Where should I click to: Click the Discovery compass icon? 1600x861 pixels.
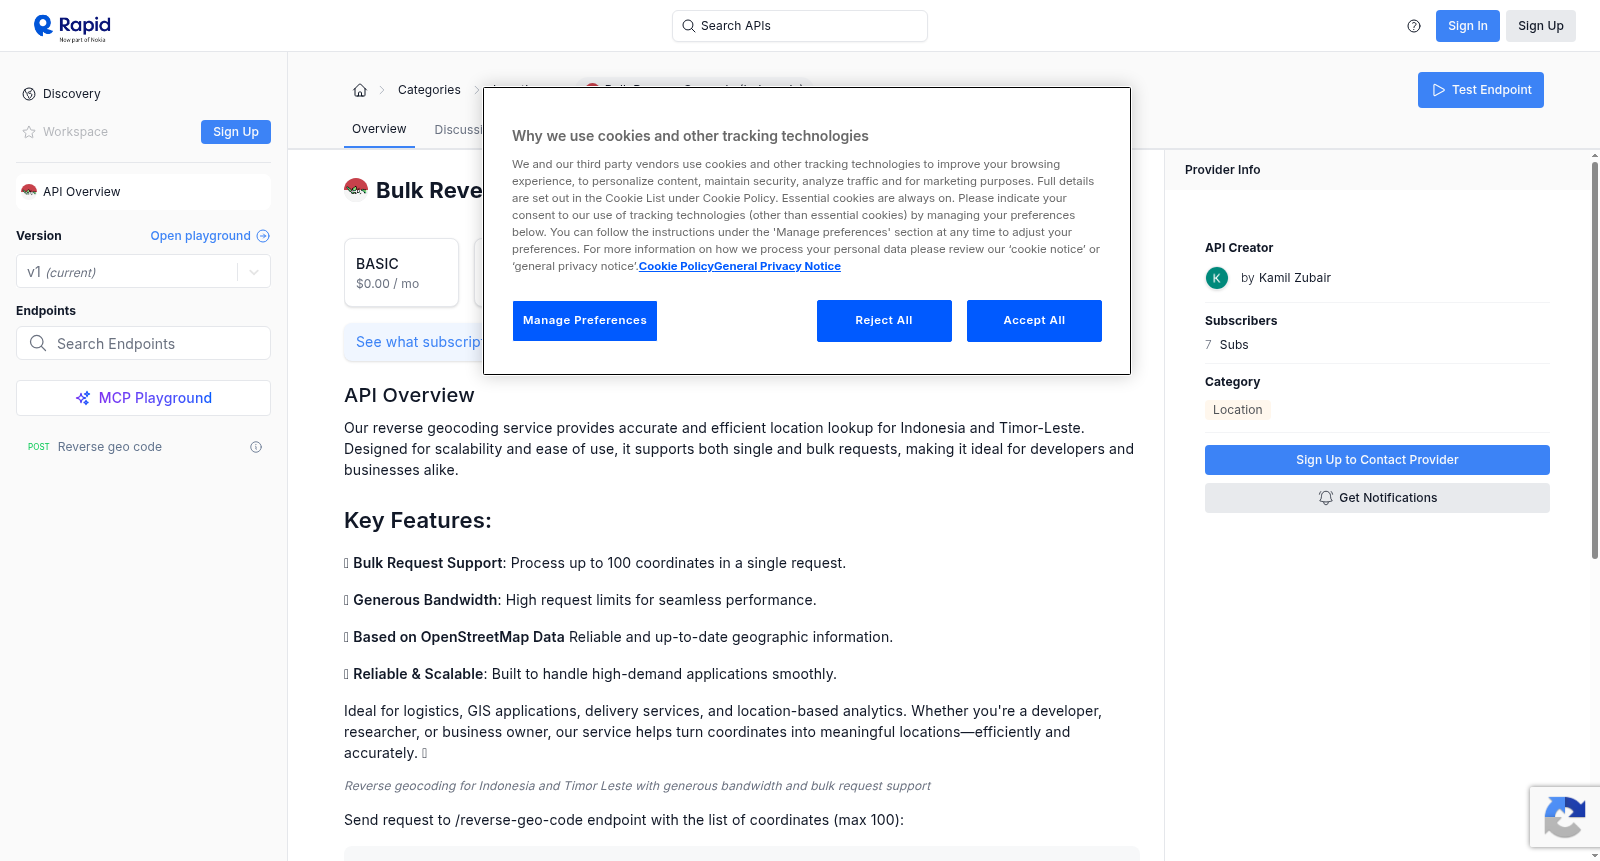click(29, 94)
